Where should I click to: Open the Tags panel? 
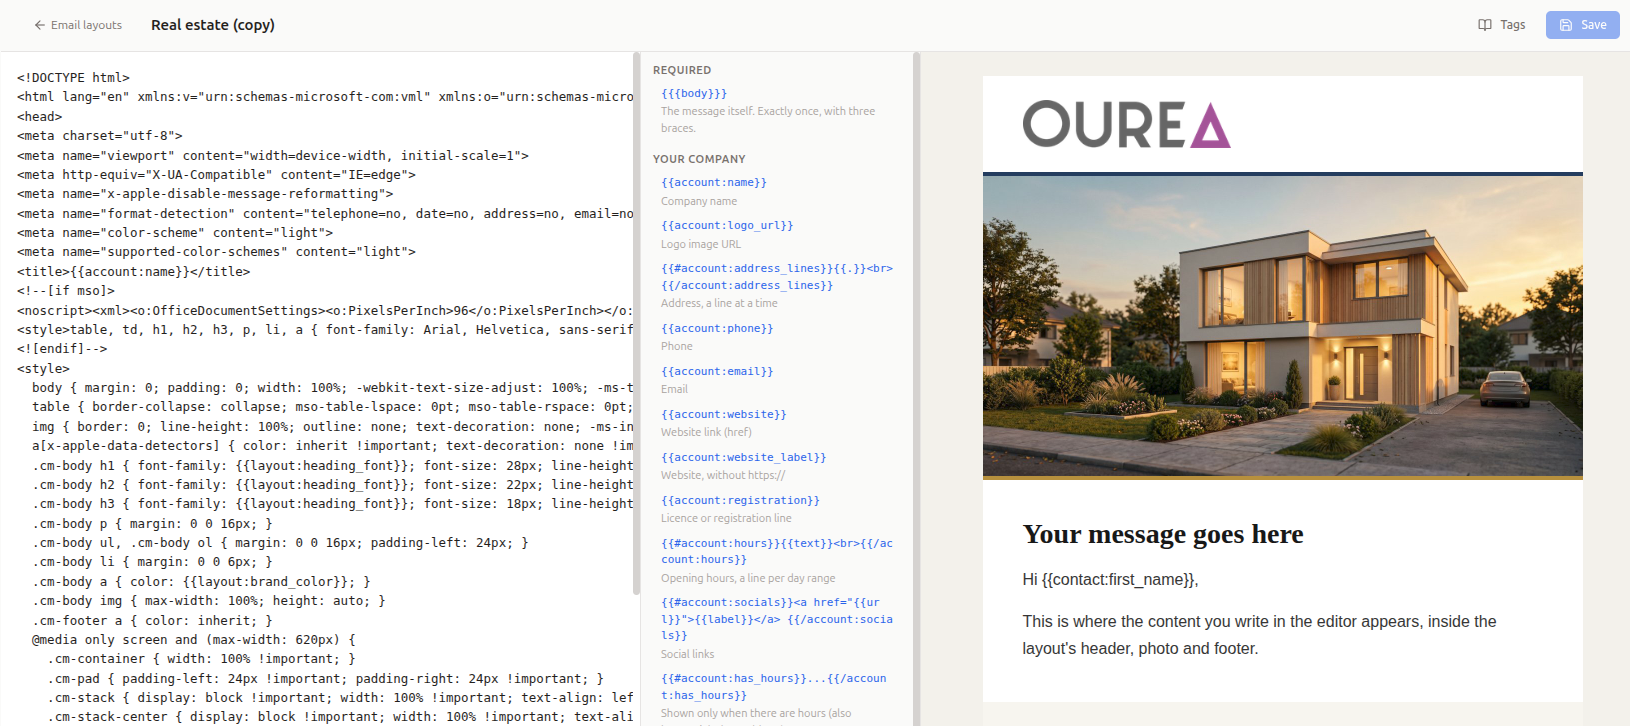[1502, 25]
